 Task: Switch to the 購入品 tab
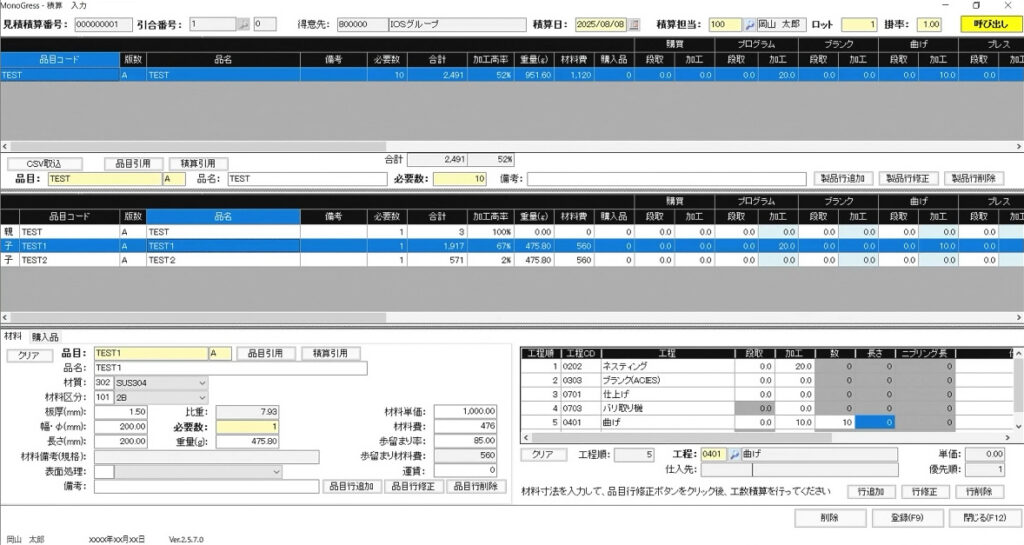point(45,337)
